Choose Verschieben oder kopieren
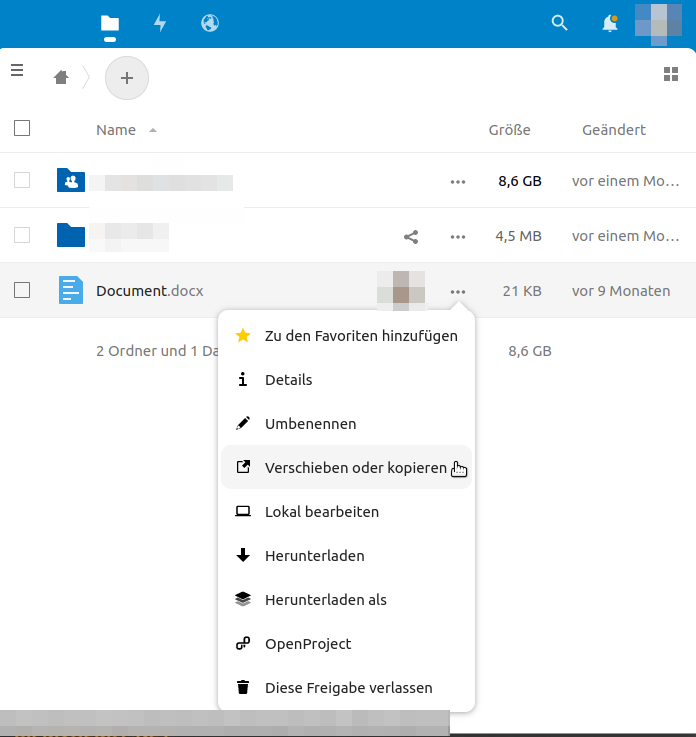This screenshot has height=737, width=696. pos(355,468)
